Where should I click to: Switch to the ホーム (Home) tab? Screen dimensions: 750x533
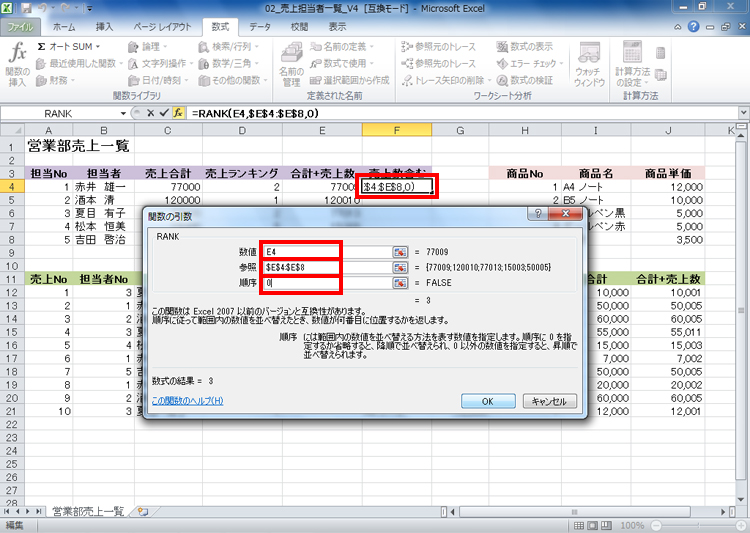(x=64, y=27)
